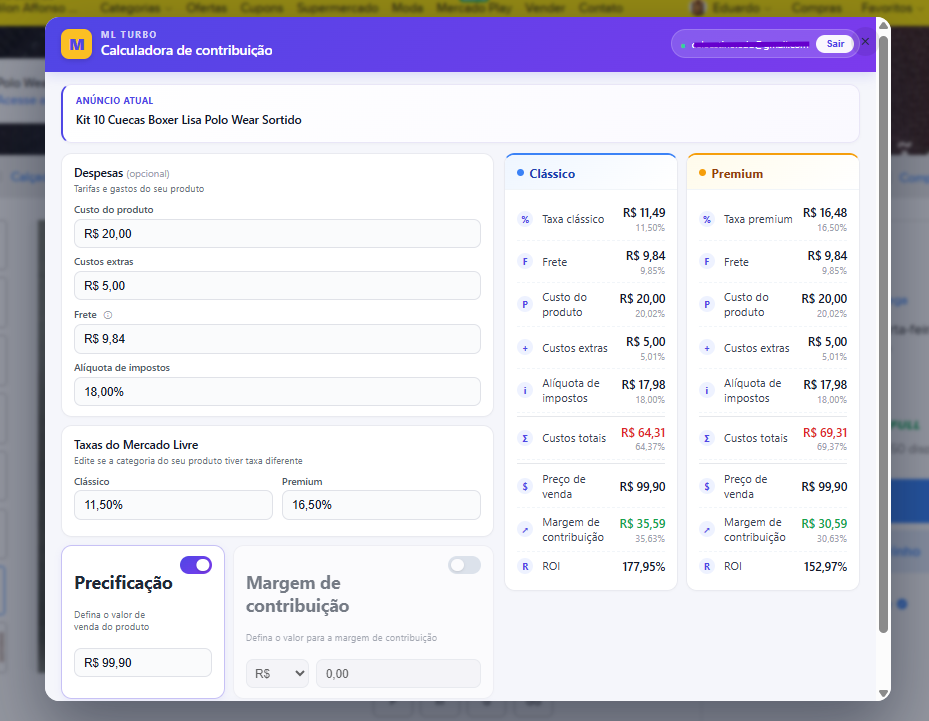
Task: Click the F icon in Premium Frete row
Action: (x=707, y=262)
